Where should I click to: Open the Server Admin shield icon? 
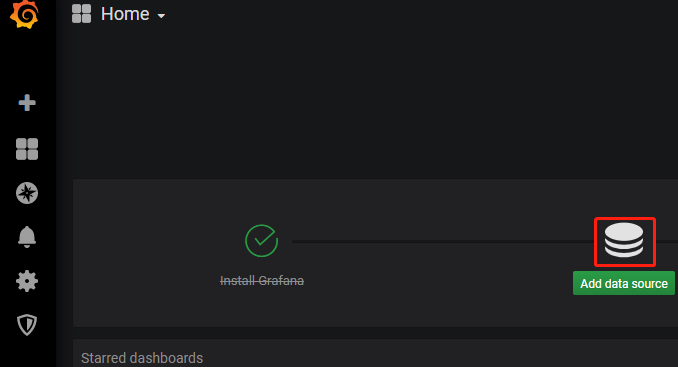[x=27, y=325]
